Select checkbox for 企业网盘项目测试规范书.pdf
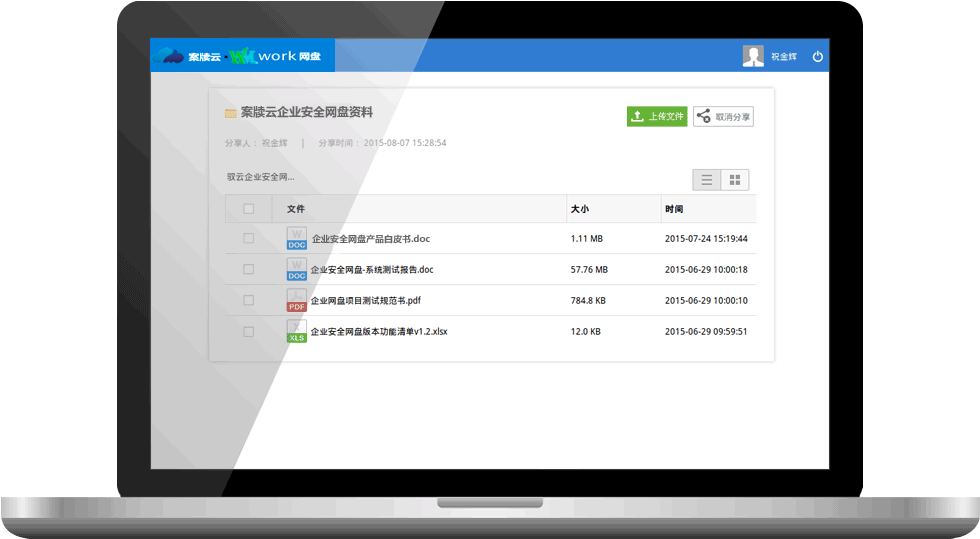 (x=249, y=300)
